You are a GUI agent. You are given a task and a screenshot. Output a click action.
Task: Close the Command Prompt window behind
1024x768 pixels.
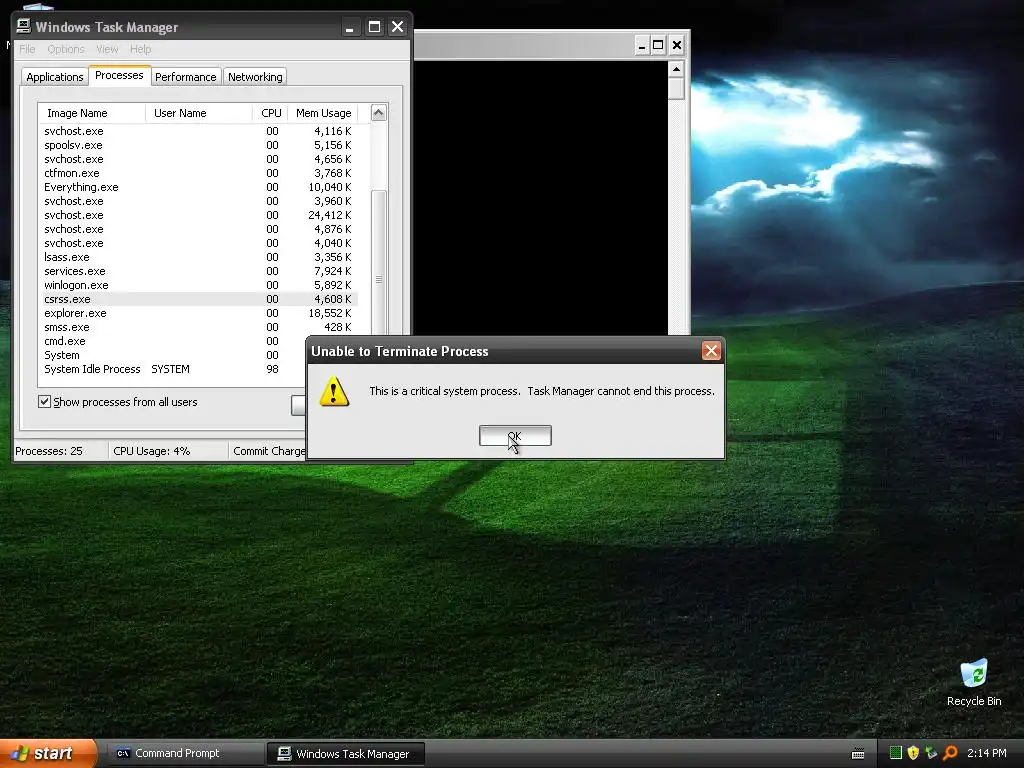pos(677,45)
